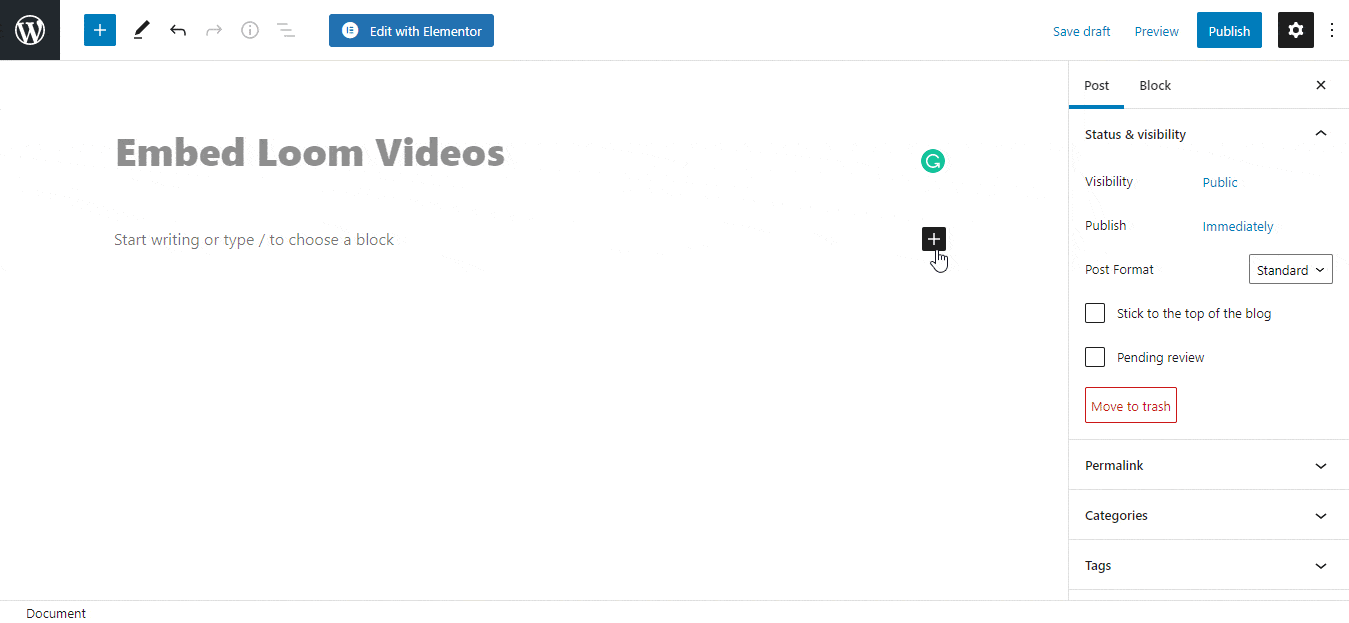Change visibility via Public link
This screenshot has width=1349, height=623.
tap(1220, 183)
